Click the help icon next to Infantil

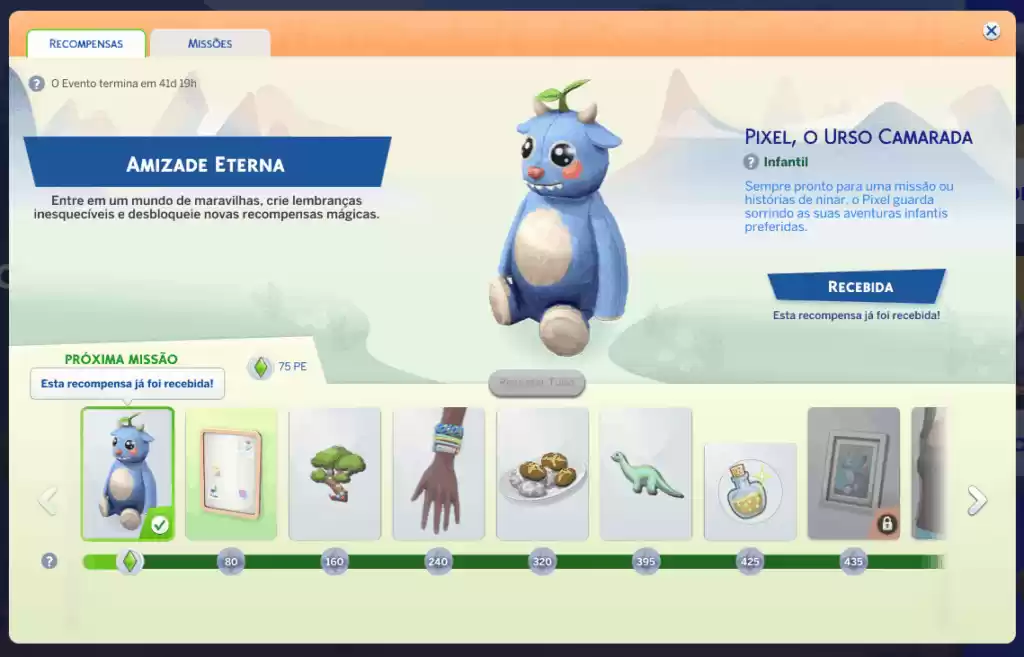click(x=751, y=162)
